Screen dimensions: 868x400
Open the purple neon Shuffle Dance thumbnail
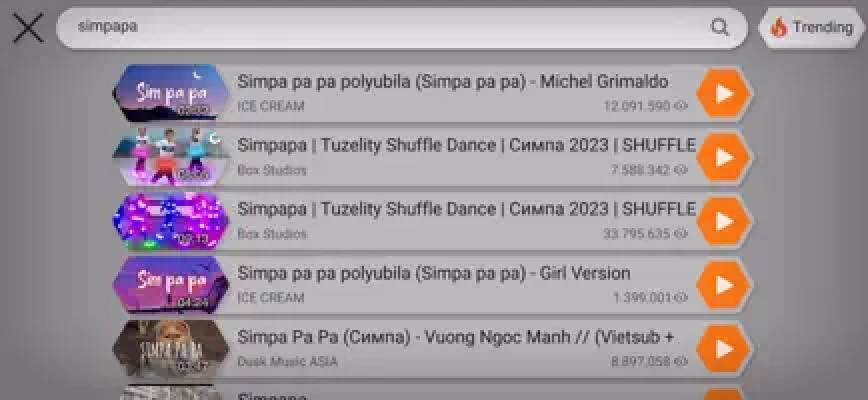tap(172, 221)
